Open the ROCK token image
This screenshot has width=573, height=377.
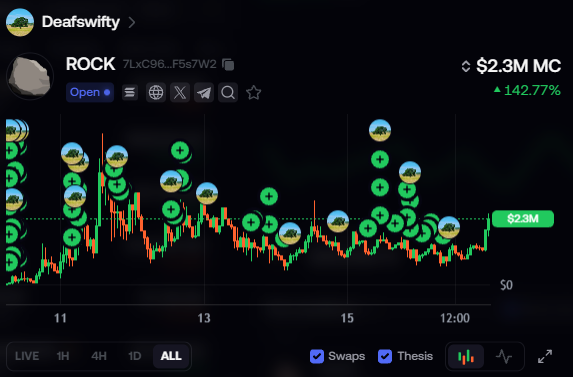[30, 76]
